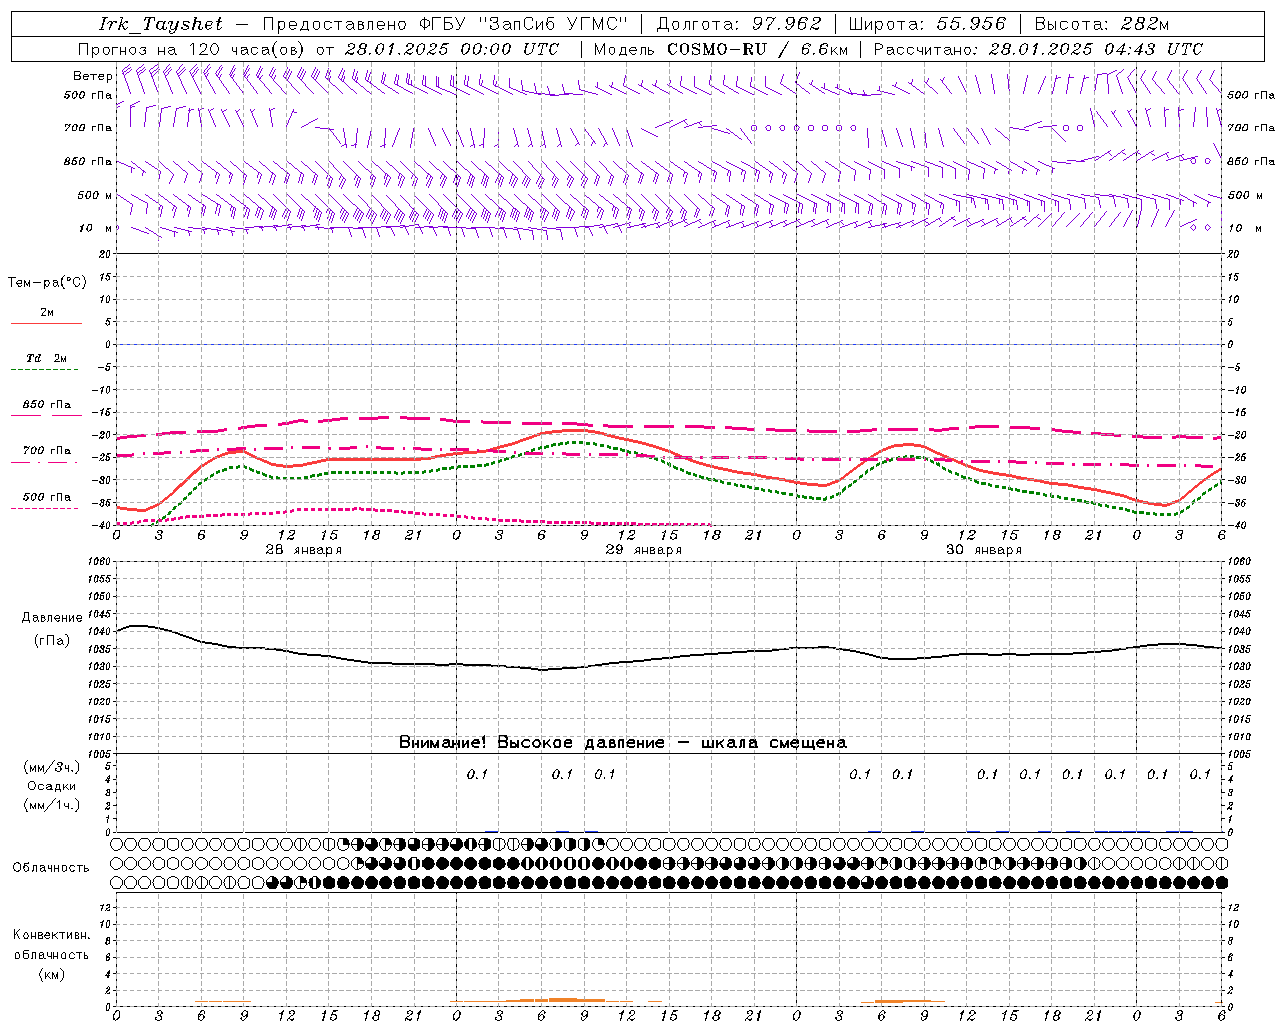This screenshot has height=1024, width=1280.
Task: Click the 30 января date label
Action: [x=983, y=550]
